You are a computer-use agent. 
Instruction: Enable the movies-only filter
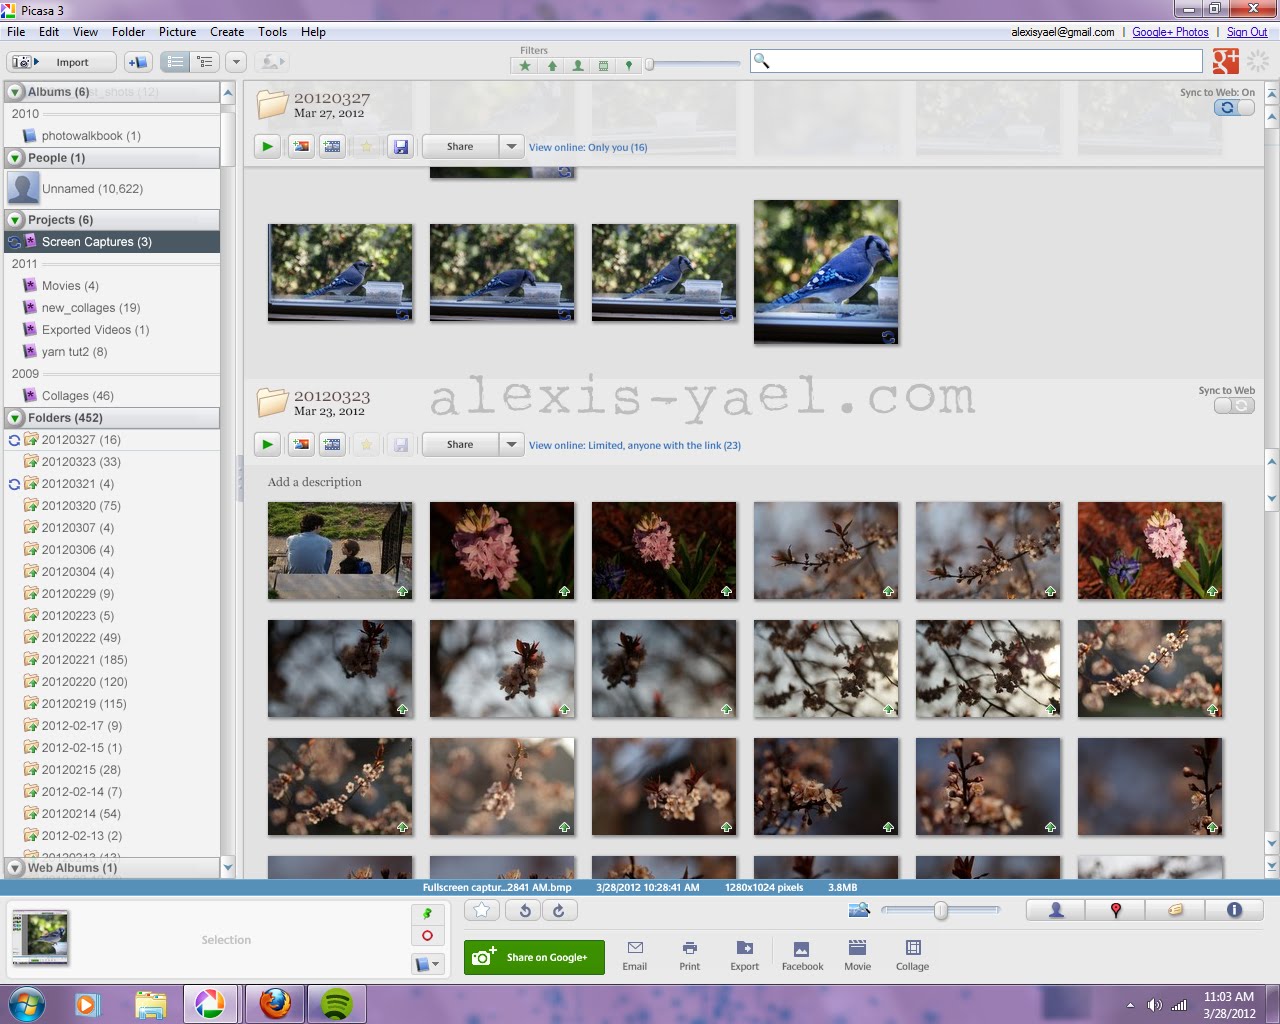604,65
